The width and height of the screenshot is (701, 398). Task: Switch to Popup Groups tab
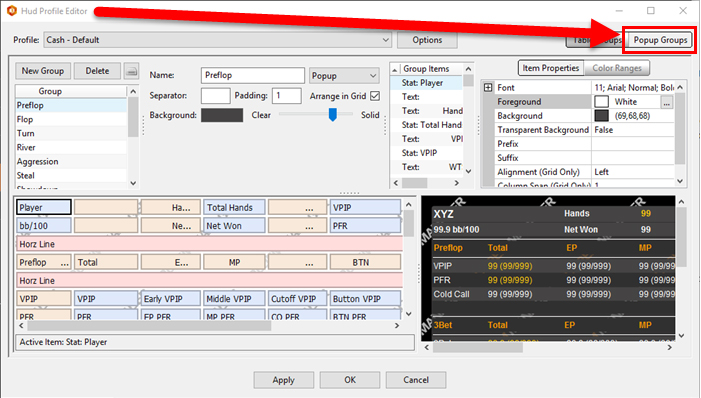click(660, 40)
